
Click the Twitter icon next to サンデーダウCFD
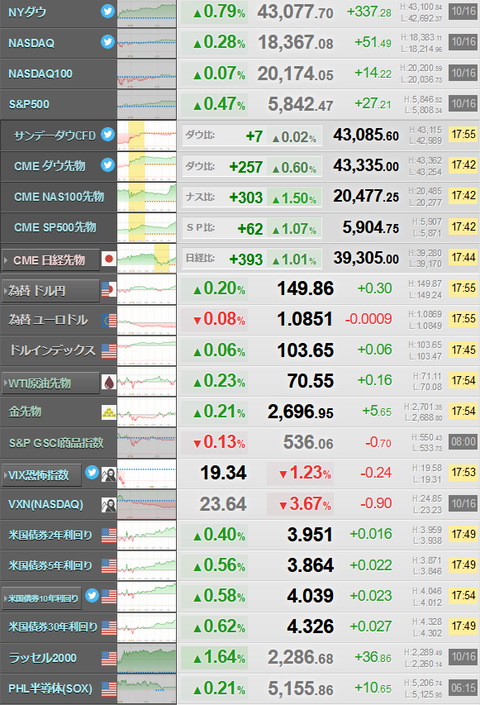pyautogui.click(x=107, y=134)
